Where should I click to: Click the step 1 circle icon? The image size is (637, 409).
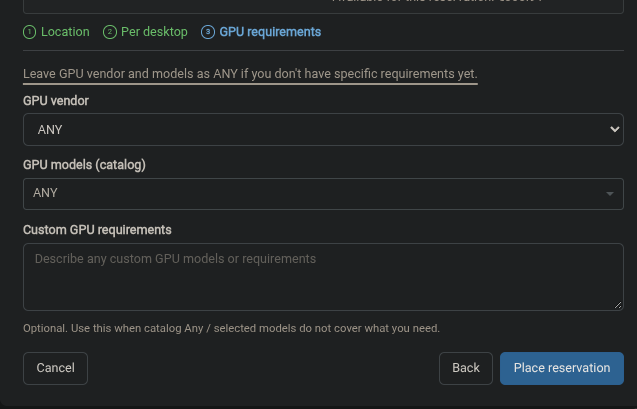click(x=30, y=32)
